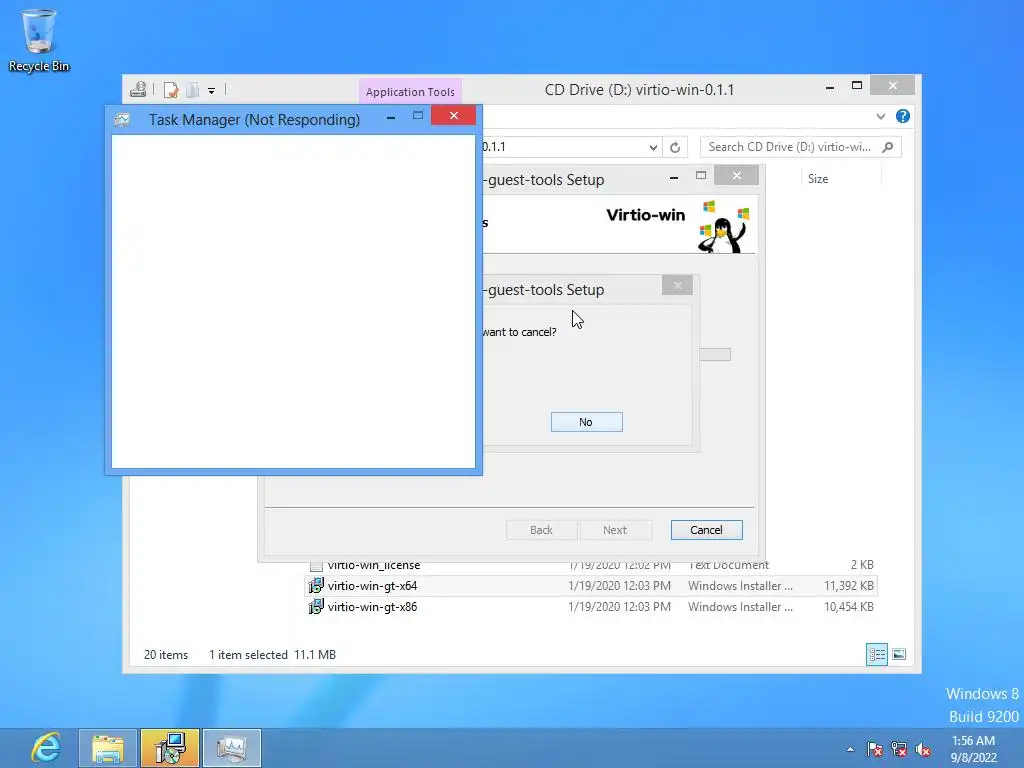This screenshot has height=768, width=1024.
Task: Click No in the cancel dialog
Action: (586, 422)
